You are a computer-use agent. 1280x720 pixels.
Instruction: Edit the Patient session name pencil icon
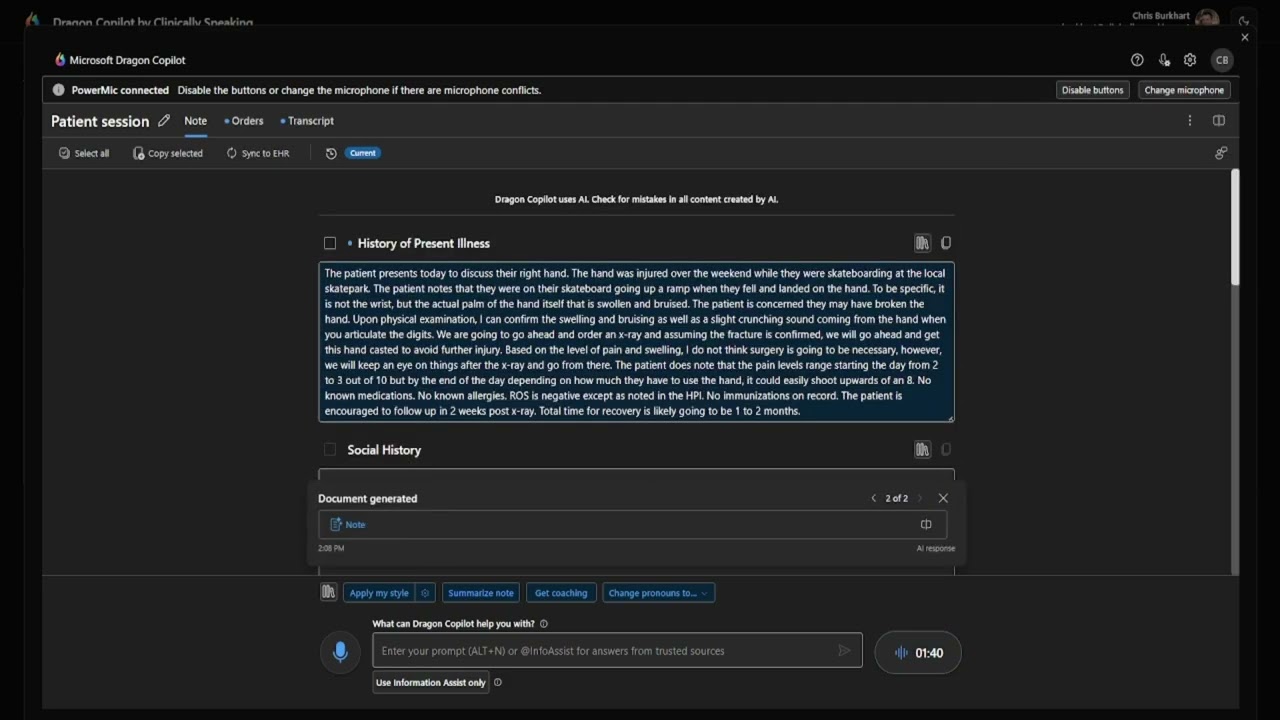(164, 121)
